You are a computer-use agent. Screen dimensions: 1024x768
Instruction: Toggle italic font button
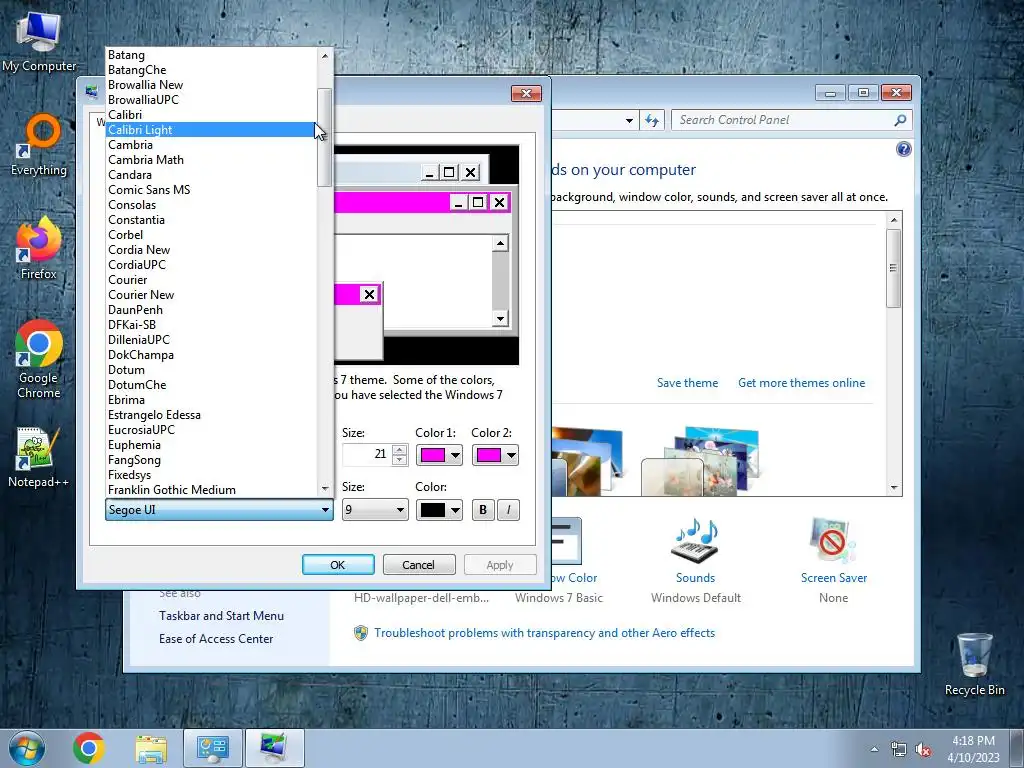tap(508, 510)
